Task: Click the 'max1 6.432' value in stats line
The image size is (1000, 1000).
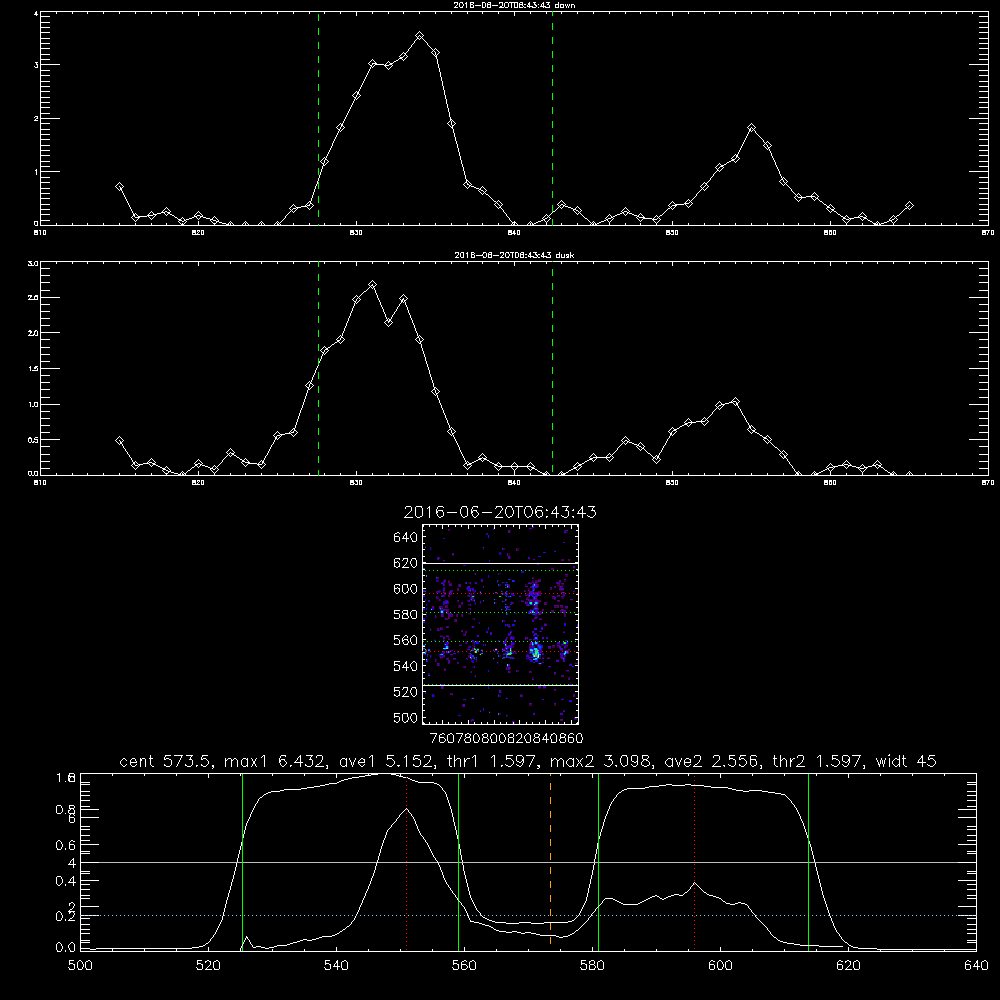Action: [274, 761]
